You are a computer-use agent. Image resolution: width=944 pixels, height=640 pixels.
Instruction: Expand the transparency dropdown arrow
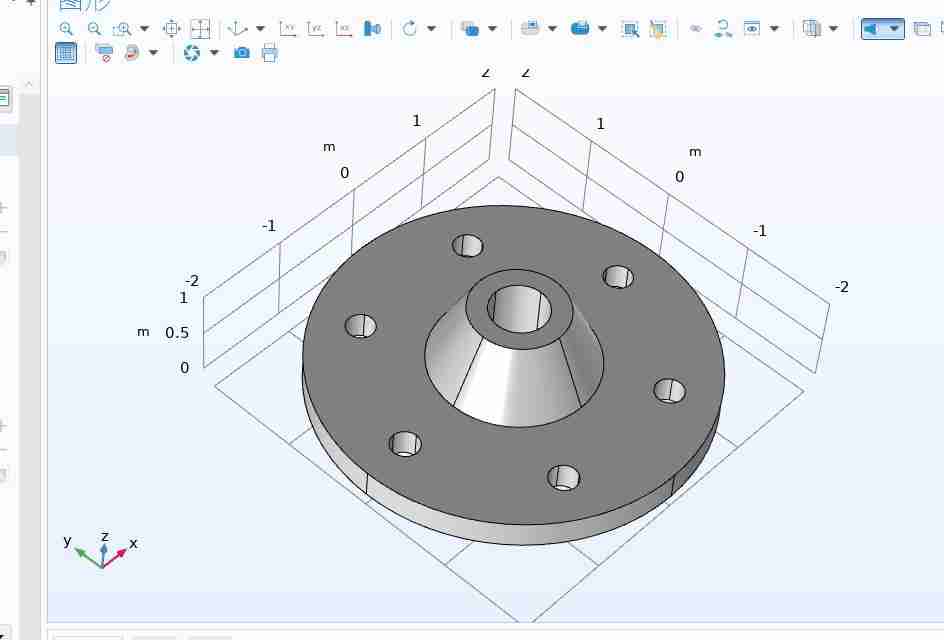492,29
